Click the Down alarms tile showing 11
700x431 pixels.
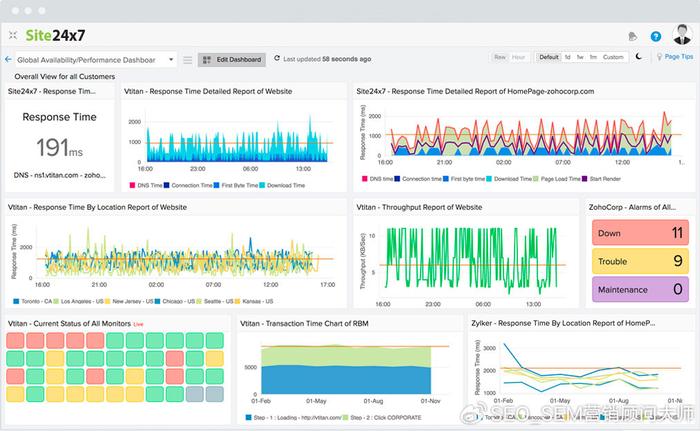640,233
